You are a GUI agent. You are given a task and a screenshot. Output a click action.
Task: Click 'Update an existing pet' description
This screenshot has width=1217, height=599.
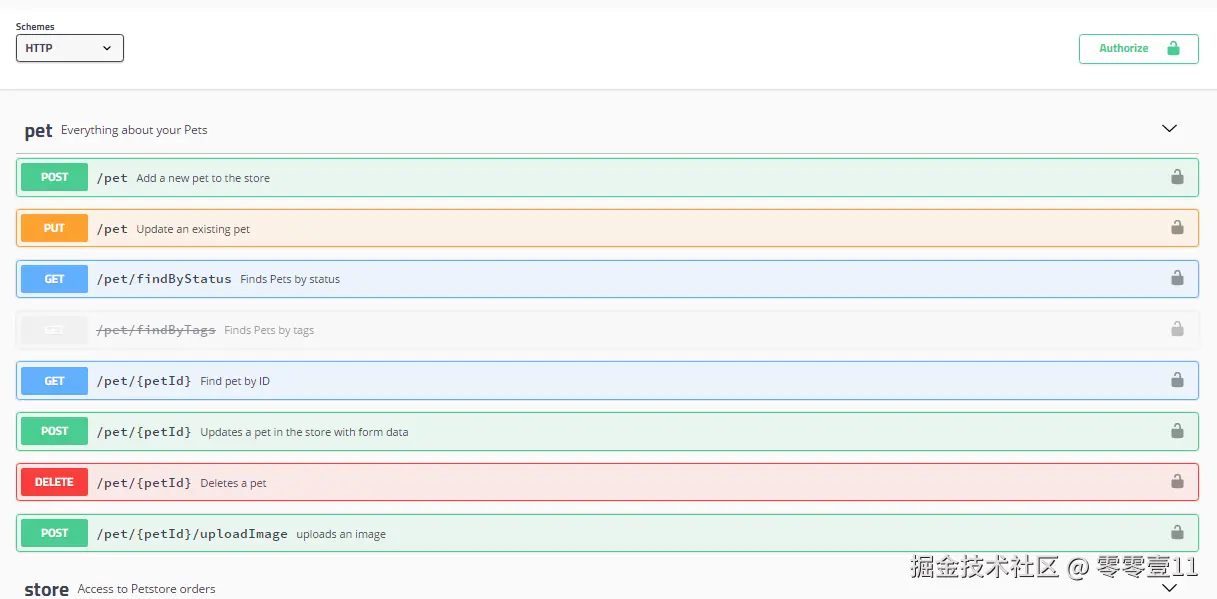pos(193,229)
